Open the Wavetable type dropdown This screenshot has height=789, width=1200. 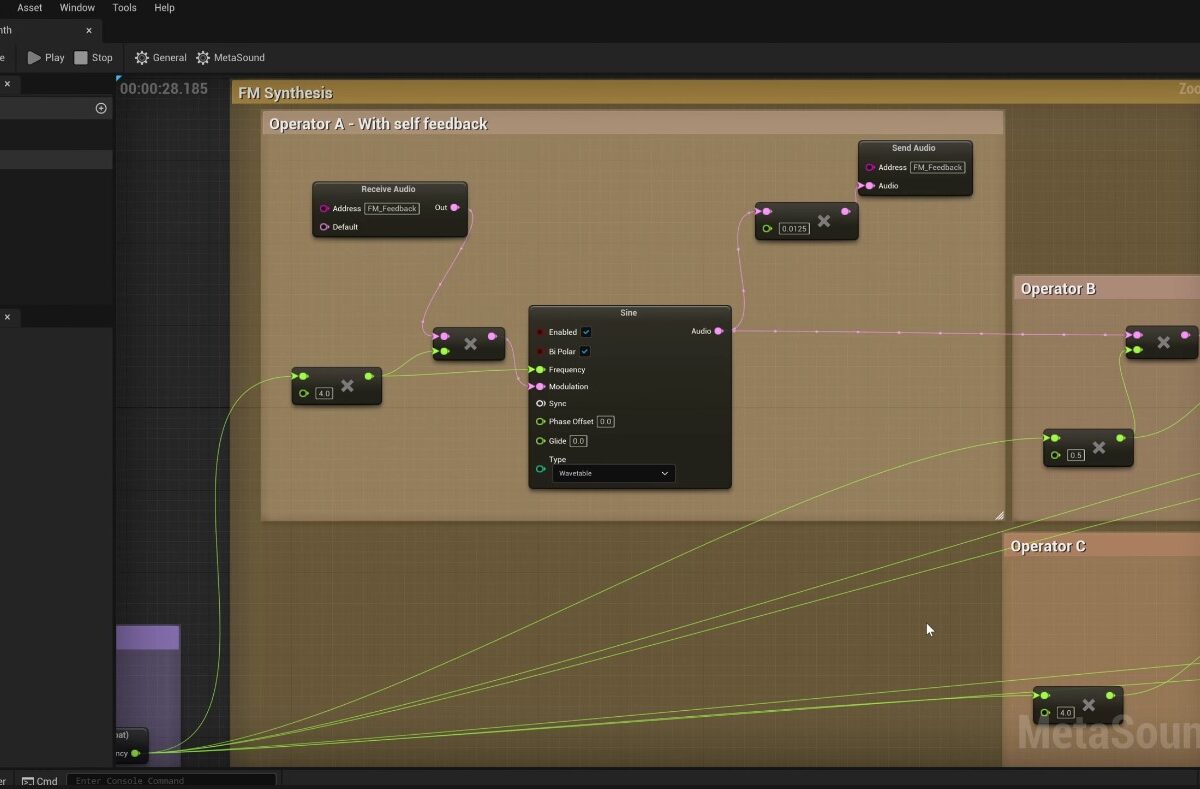pos(613,473)
